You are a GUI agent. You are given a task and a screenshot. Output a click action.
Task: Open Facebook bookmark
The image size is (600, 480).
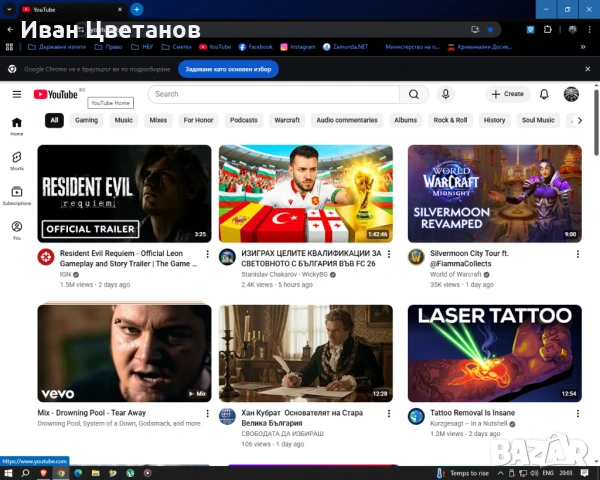(256, 47)
